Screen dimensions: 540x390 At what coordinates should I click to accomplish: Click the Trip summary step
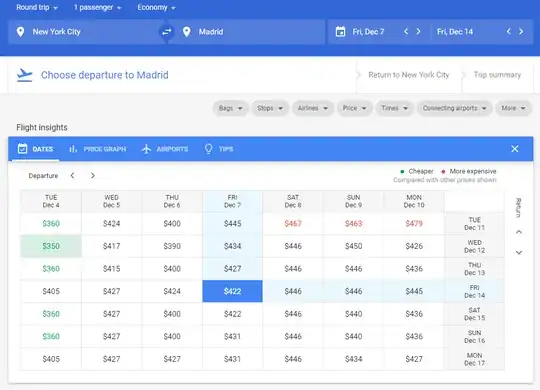point(497,75)
